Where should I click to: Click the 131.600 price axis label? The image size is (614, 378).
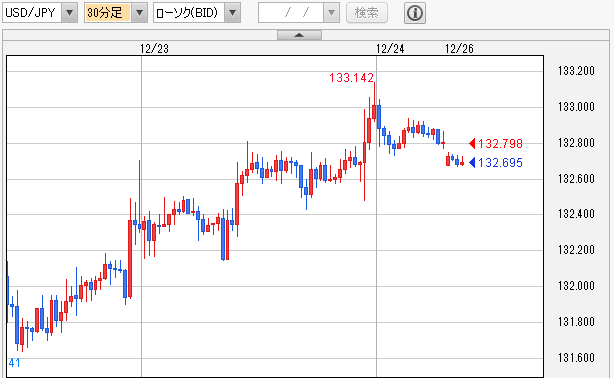click(576, 358)
